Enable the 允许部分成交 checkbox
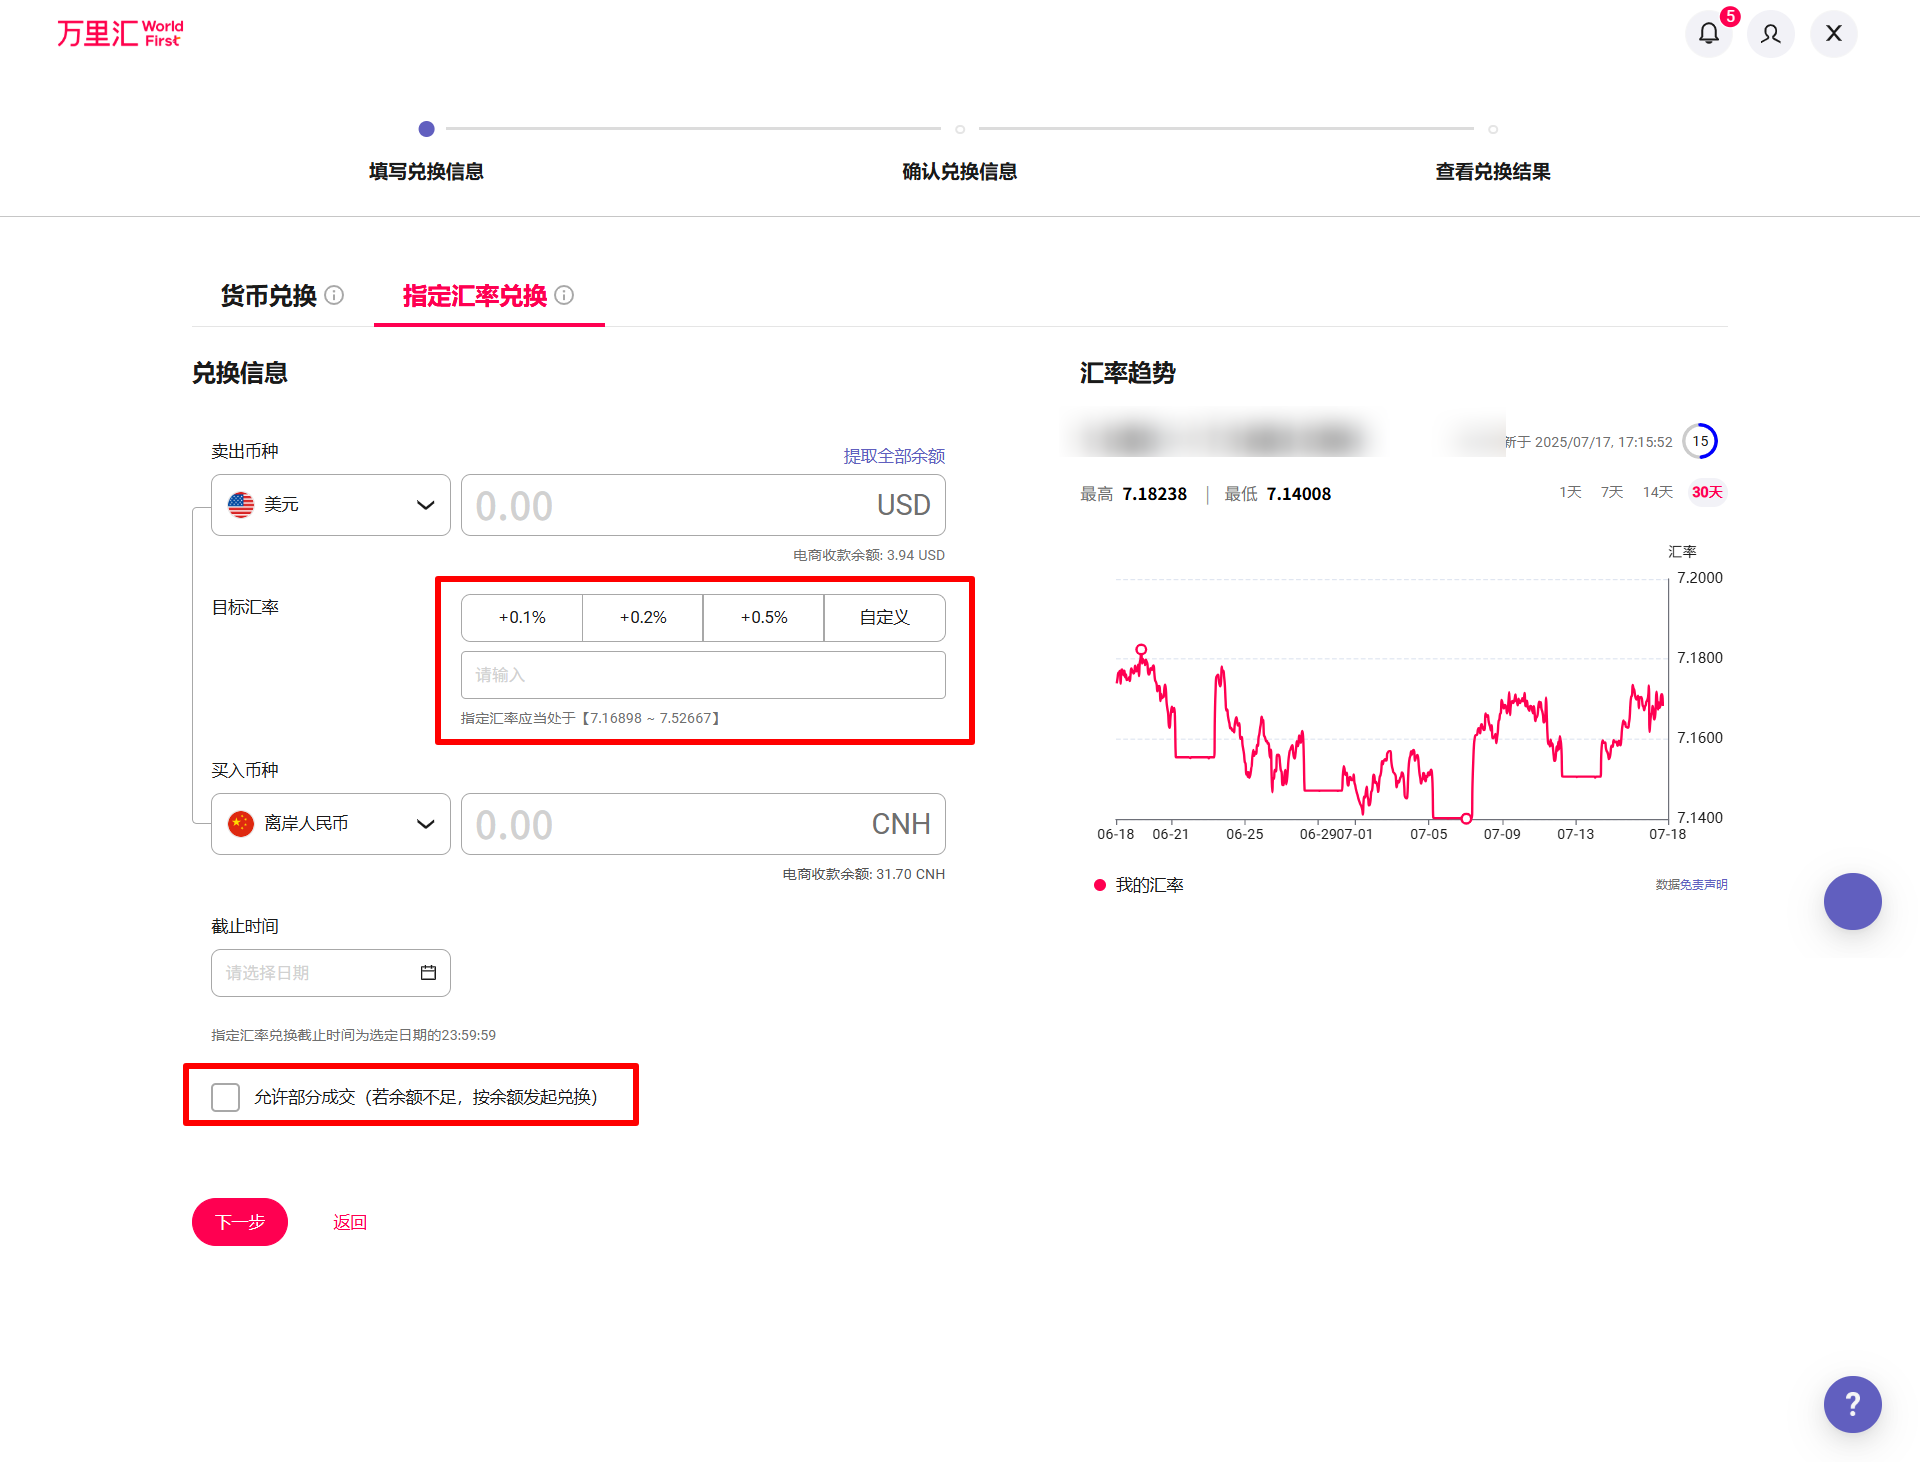1920x1462 pixels. click(226, 1097)
